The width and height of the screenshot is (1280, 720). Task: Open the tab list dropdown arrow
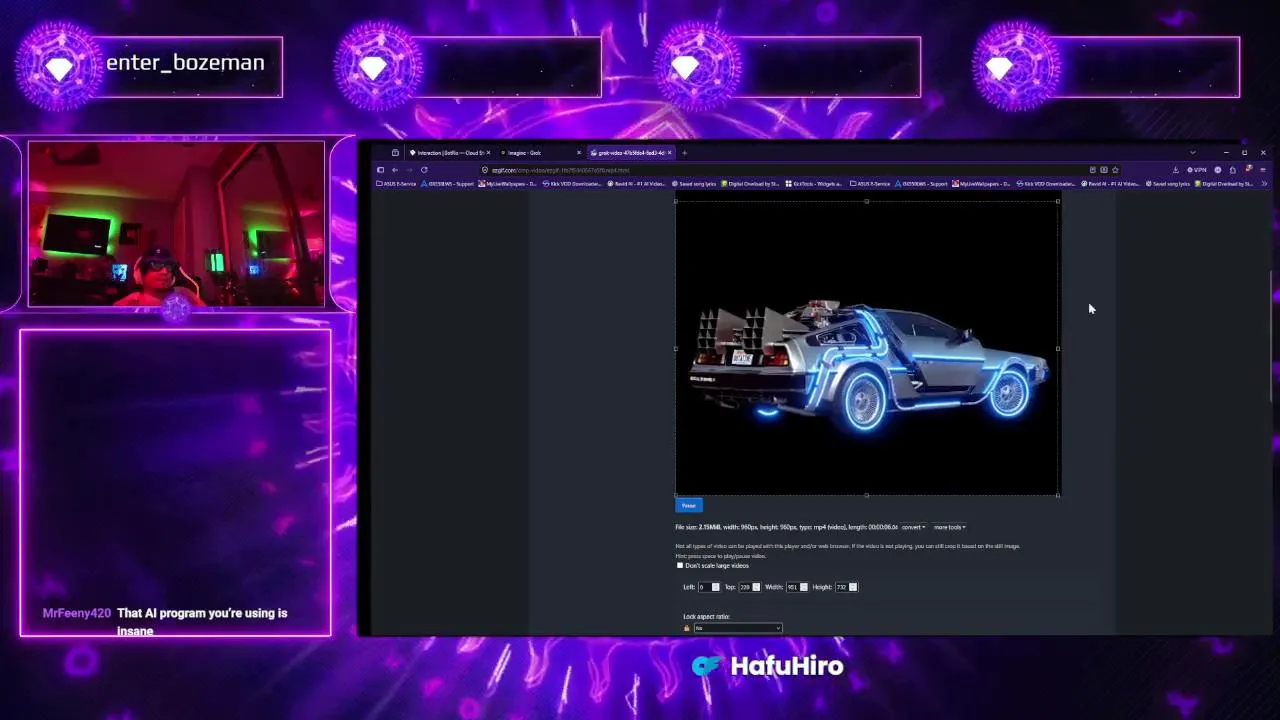tap(1192, 153)
